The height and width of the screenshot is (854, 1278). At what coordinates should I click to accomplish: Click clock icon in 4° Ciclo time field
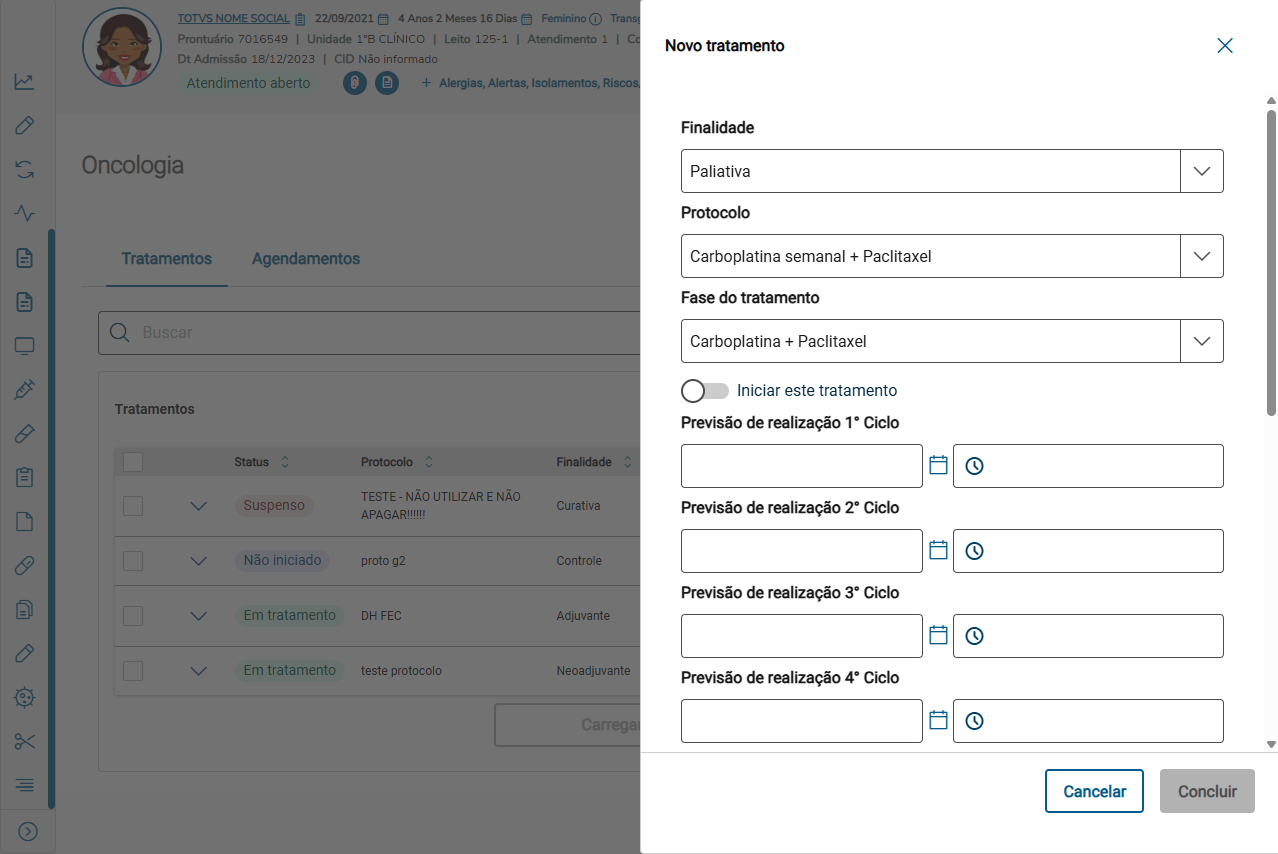pos(974,721)
